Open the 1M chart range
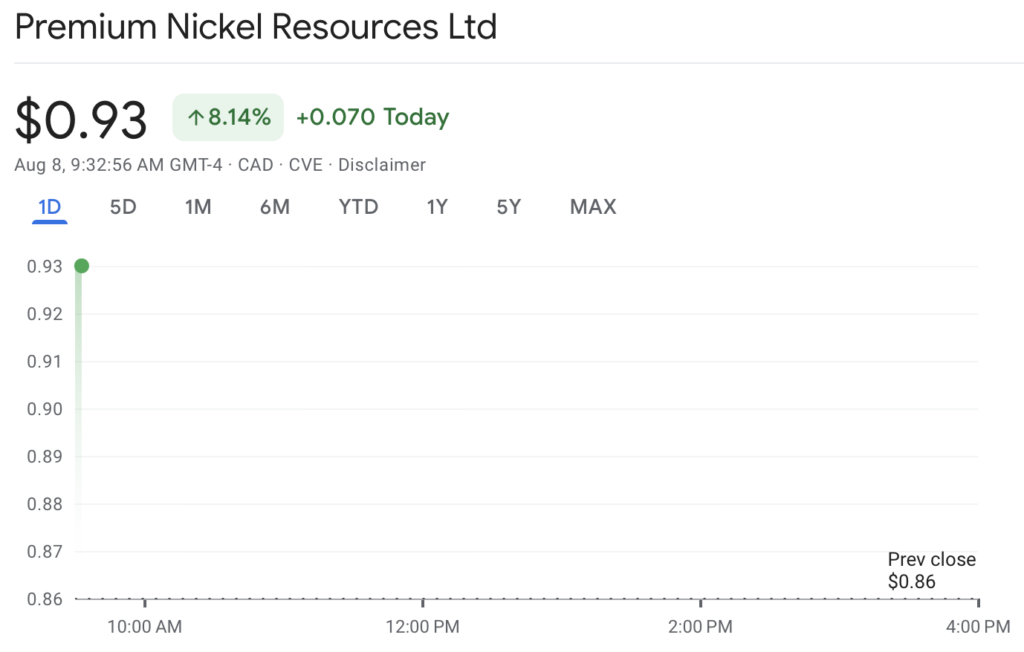Screen dimensions: 1024x652 tap(198, 207)
